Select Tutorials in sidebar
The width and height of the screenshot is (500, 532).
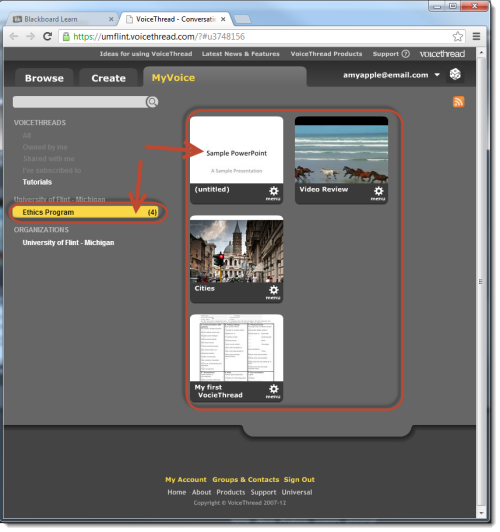(37, 182)
